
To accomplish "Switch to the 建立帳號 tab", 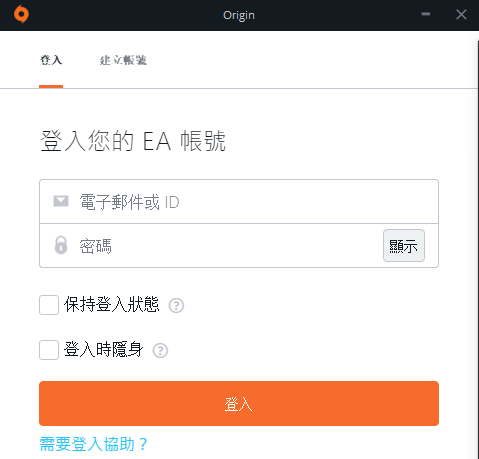I will point(123,60).
